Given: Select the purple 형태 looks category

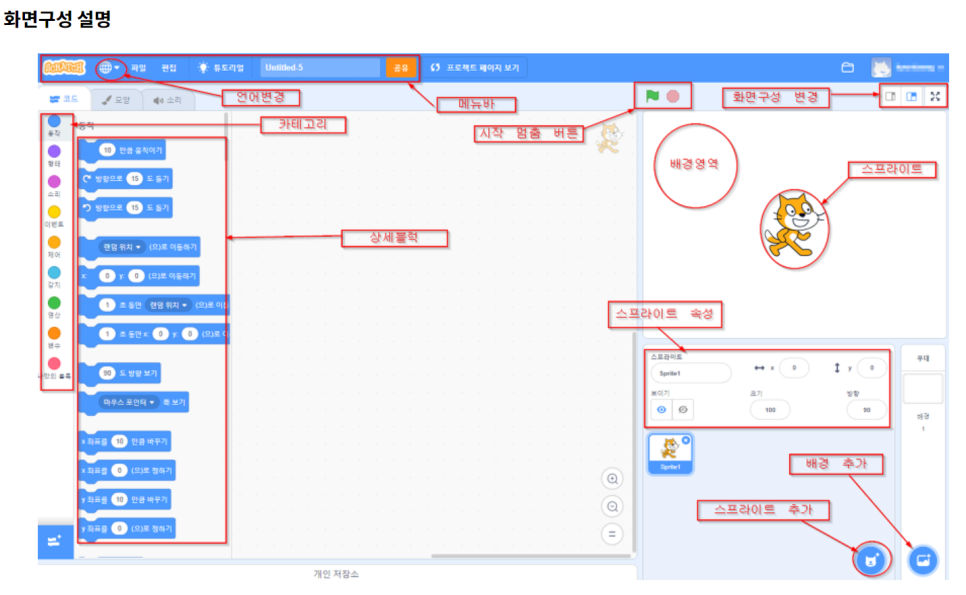Looking at the screenshot, I should 54,155.
